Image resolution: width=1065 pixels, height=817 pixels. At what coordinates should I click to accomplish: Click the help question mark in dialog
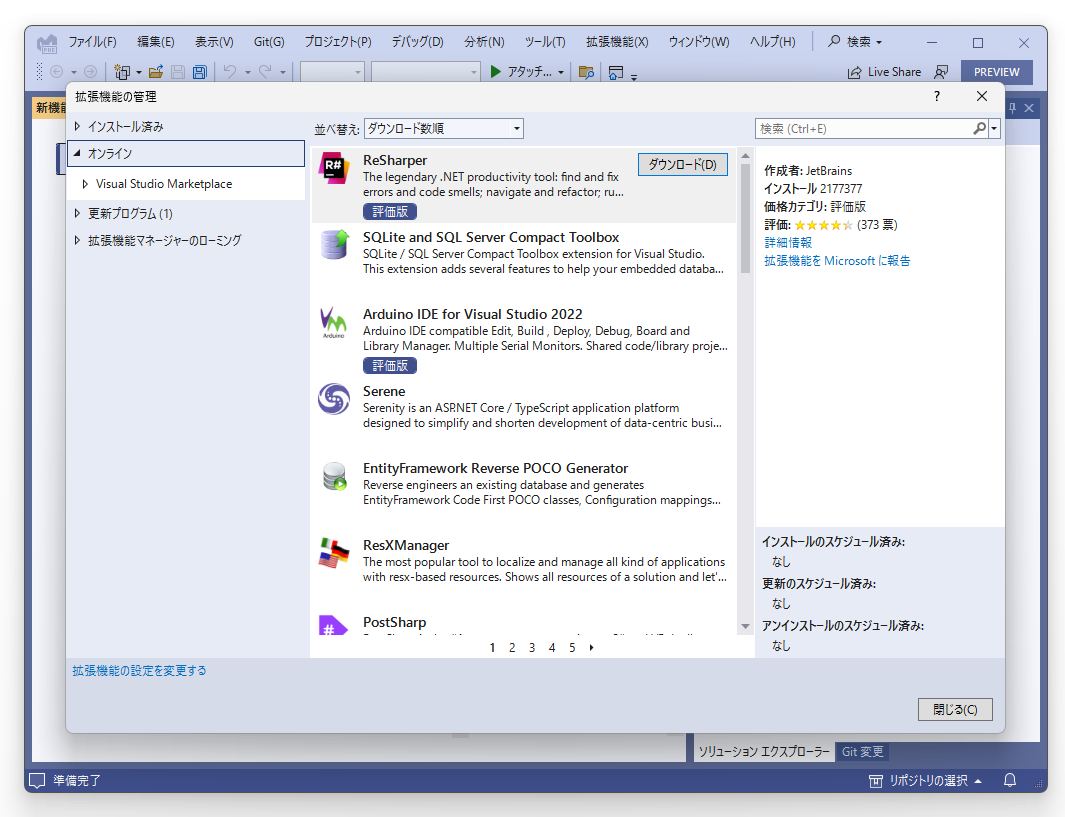click(x=937, y=96)
